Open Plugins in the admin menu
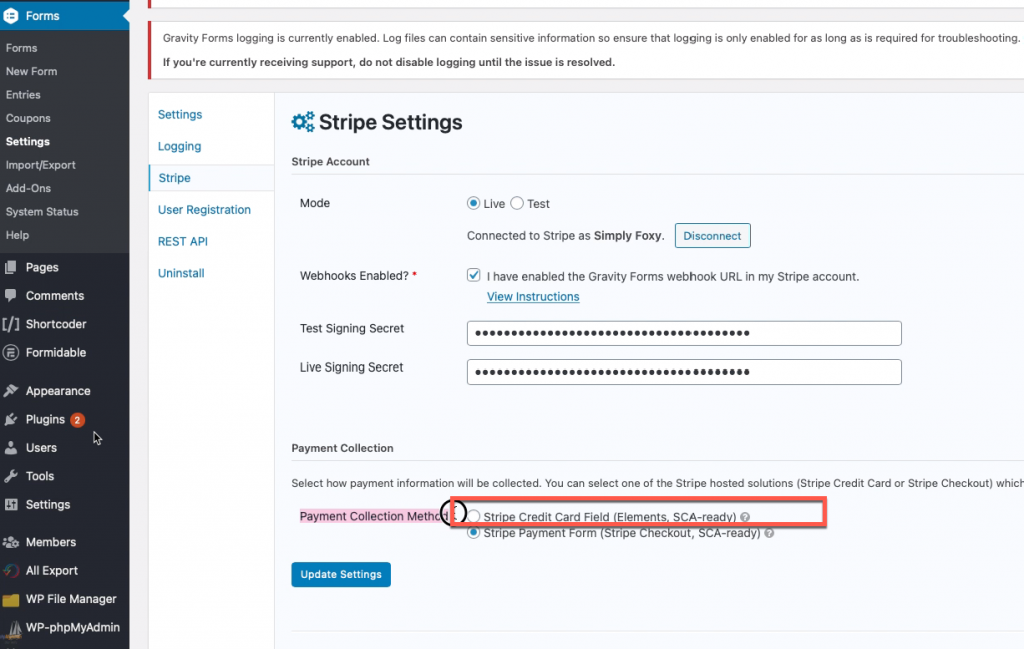This screenshot has width=1024, height=649. click(x=45, y=419)
